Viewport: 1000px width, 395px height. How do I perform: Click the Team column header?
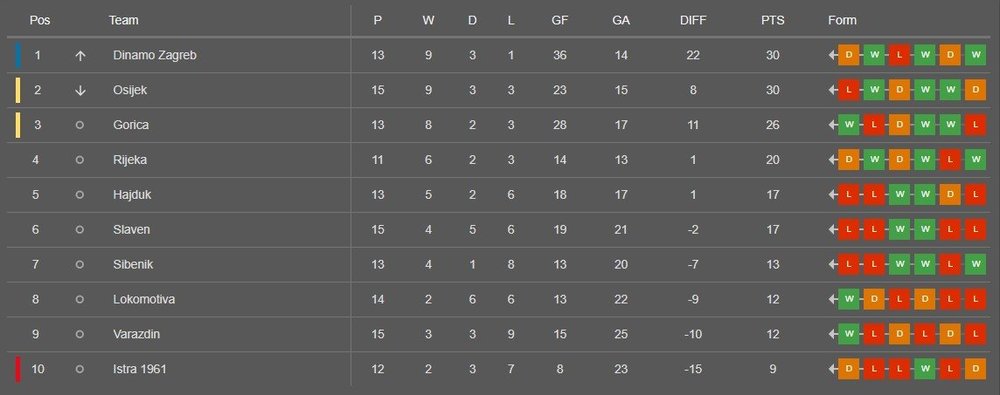(124, 20)
